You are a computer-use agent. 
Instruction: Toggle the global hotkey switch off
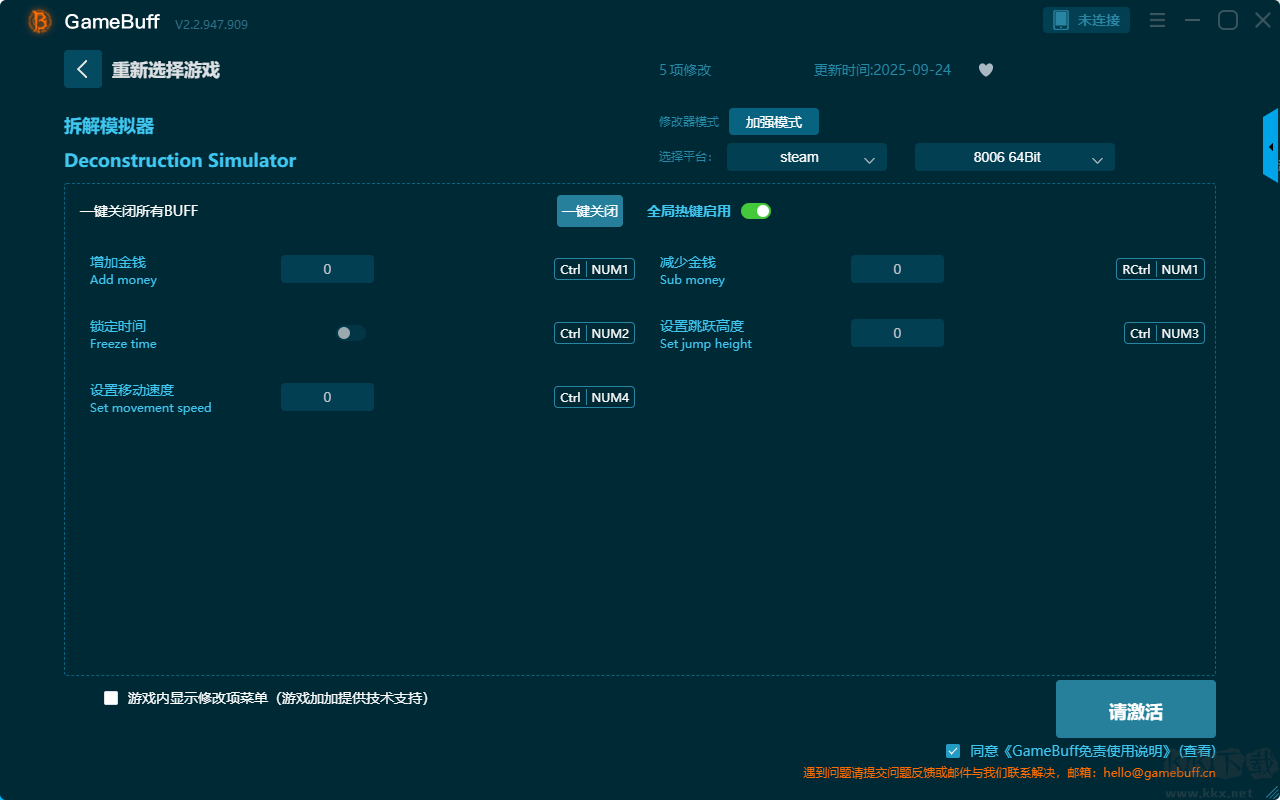click(x=756, y=211)
